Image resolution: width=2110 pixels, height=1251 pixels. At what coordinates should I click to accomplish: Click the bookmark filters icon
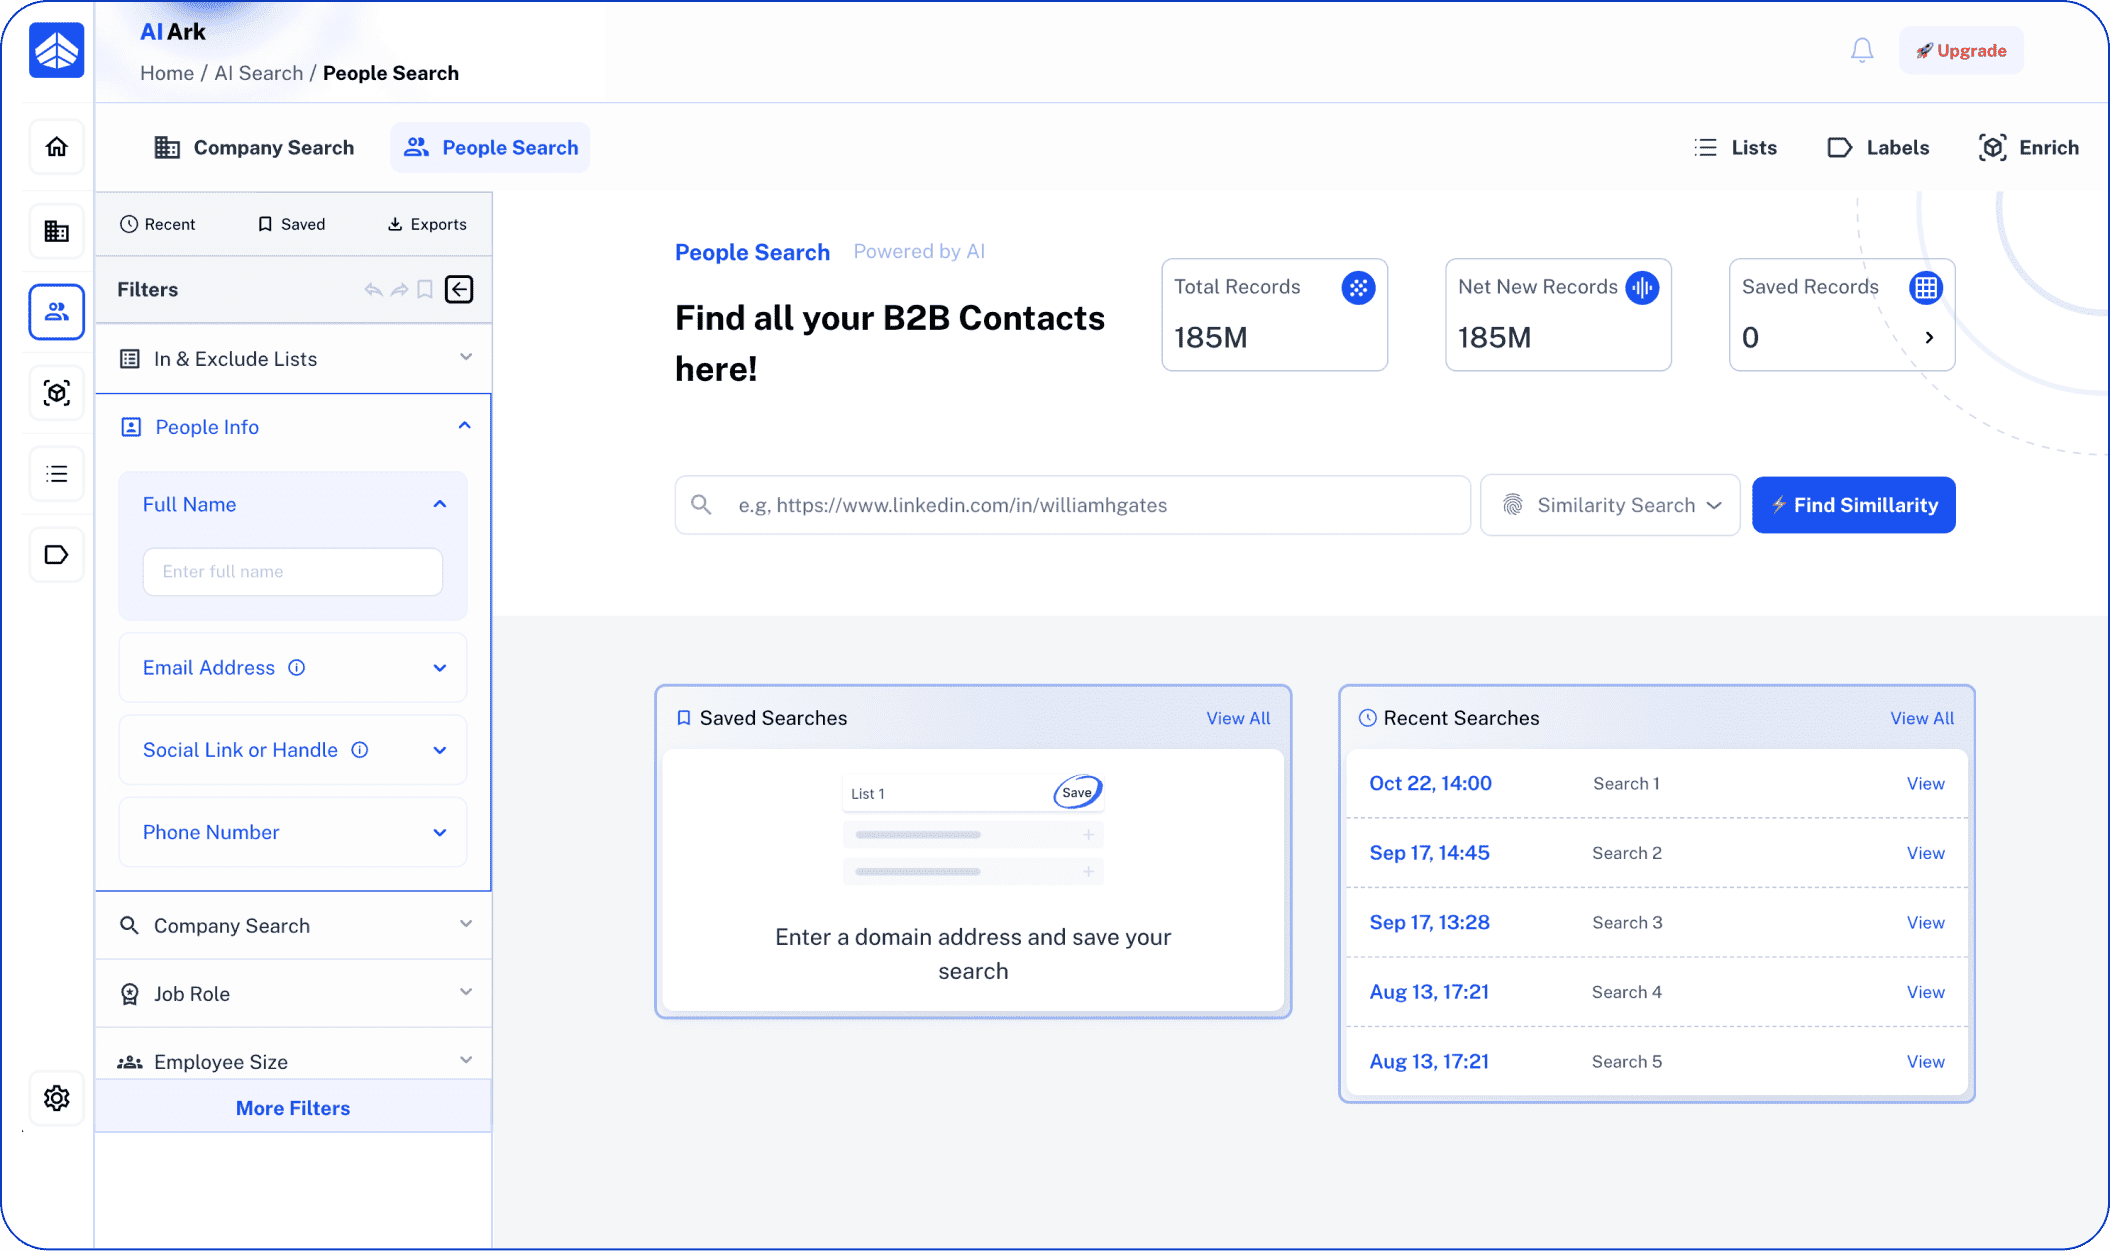point(425,290)
